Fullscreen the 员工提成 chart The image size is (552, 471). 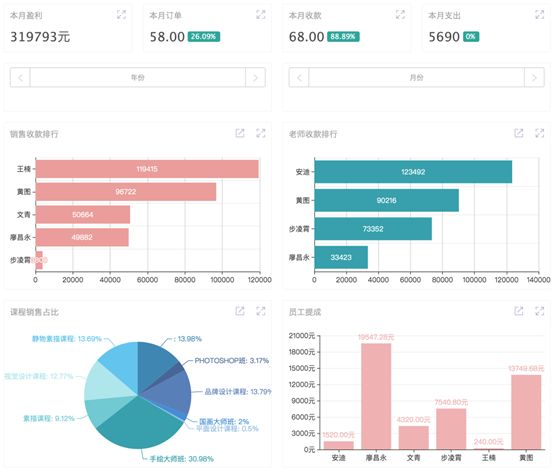[x=540, y=311]
